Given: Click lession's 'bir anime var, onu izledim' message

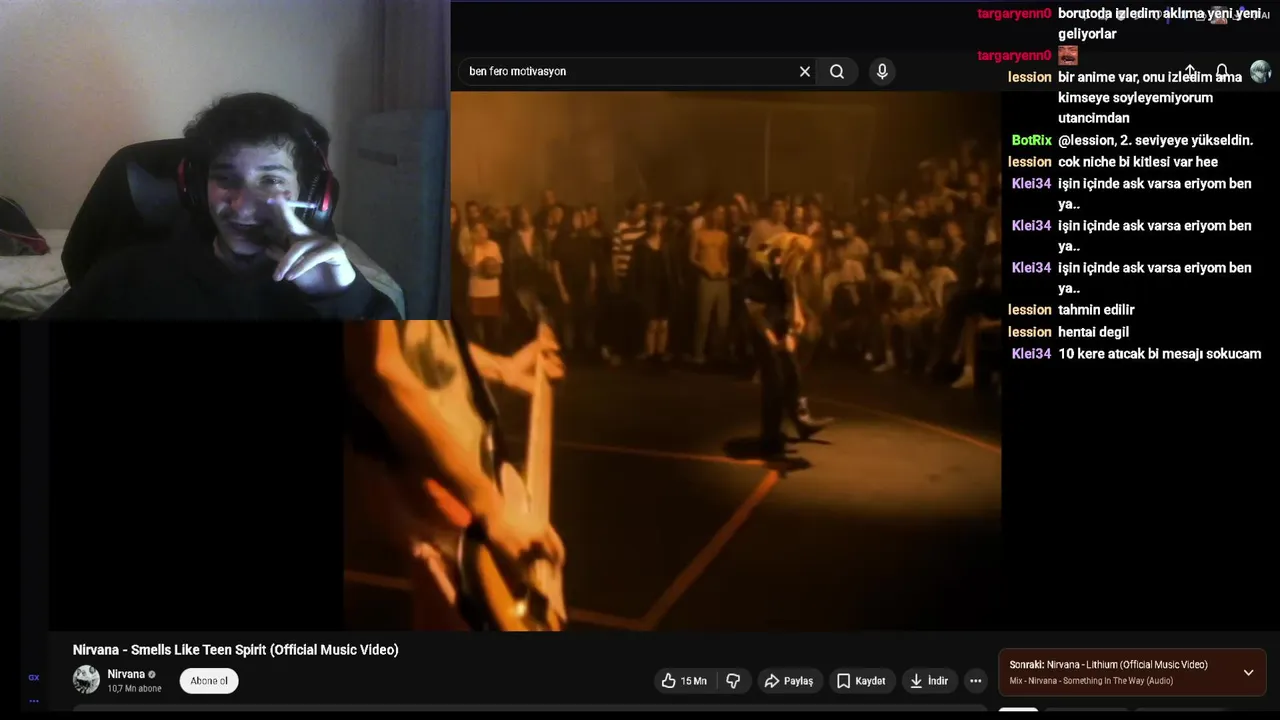Looking at the screenshot, I should tap(1150, 98).
